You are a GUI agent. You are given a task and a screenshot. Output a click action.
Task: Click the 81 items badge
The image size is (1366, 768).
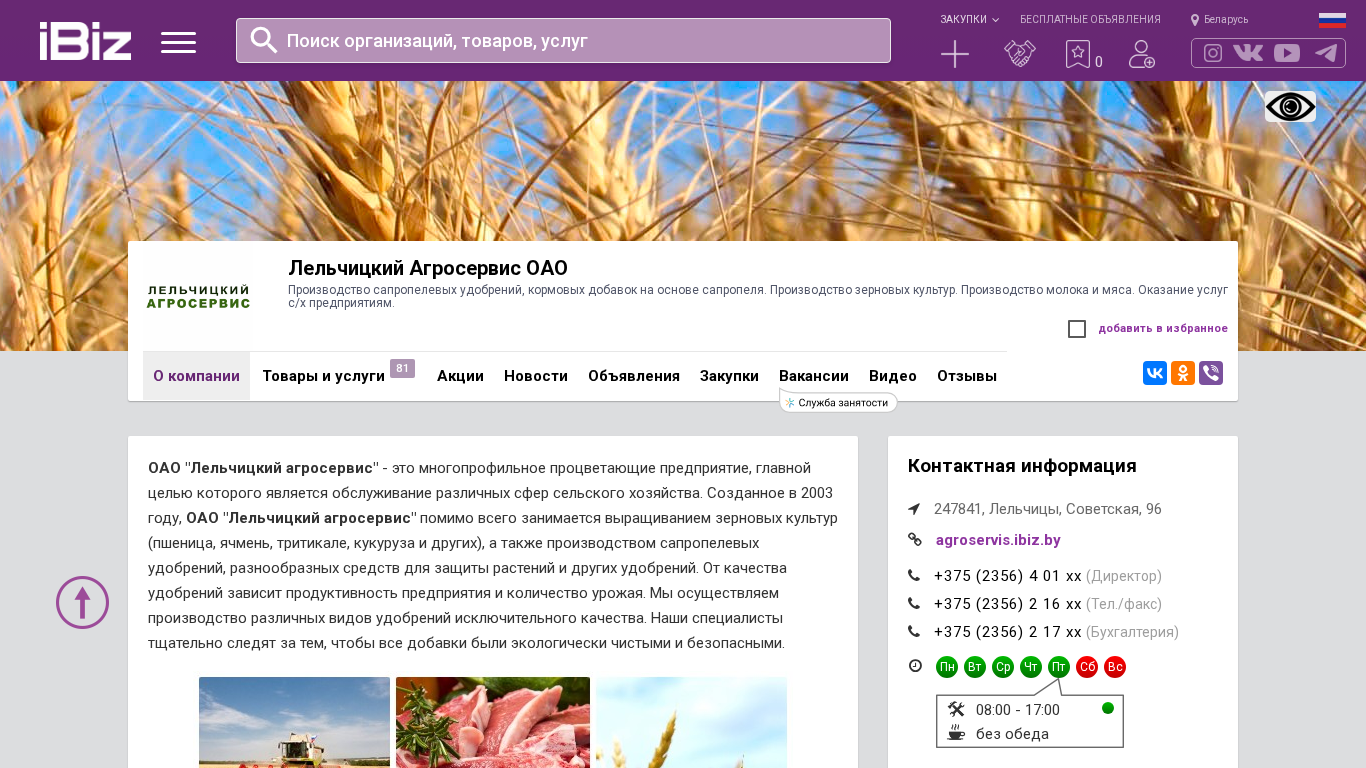402,368
